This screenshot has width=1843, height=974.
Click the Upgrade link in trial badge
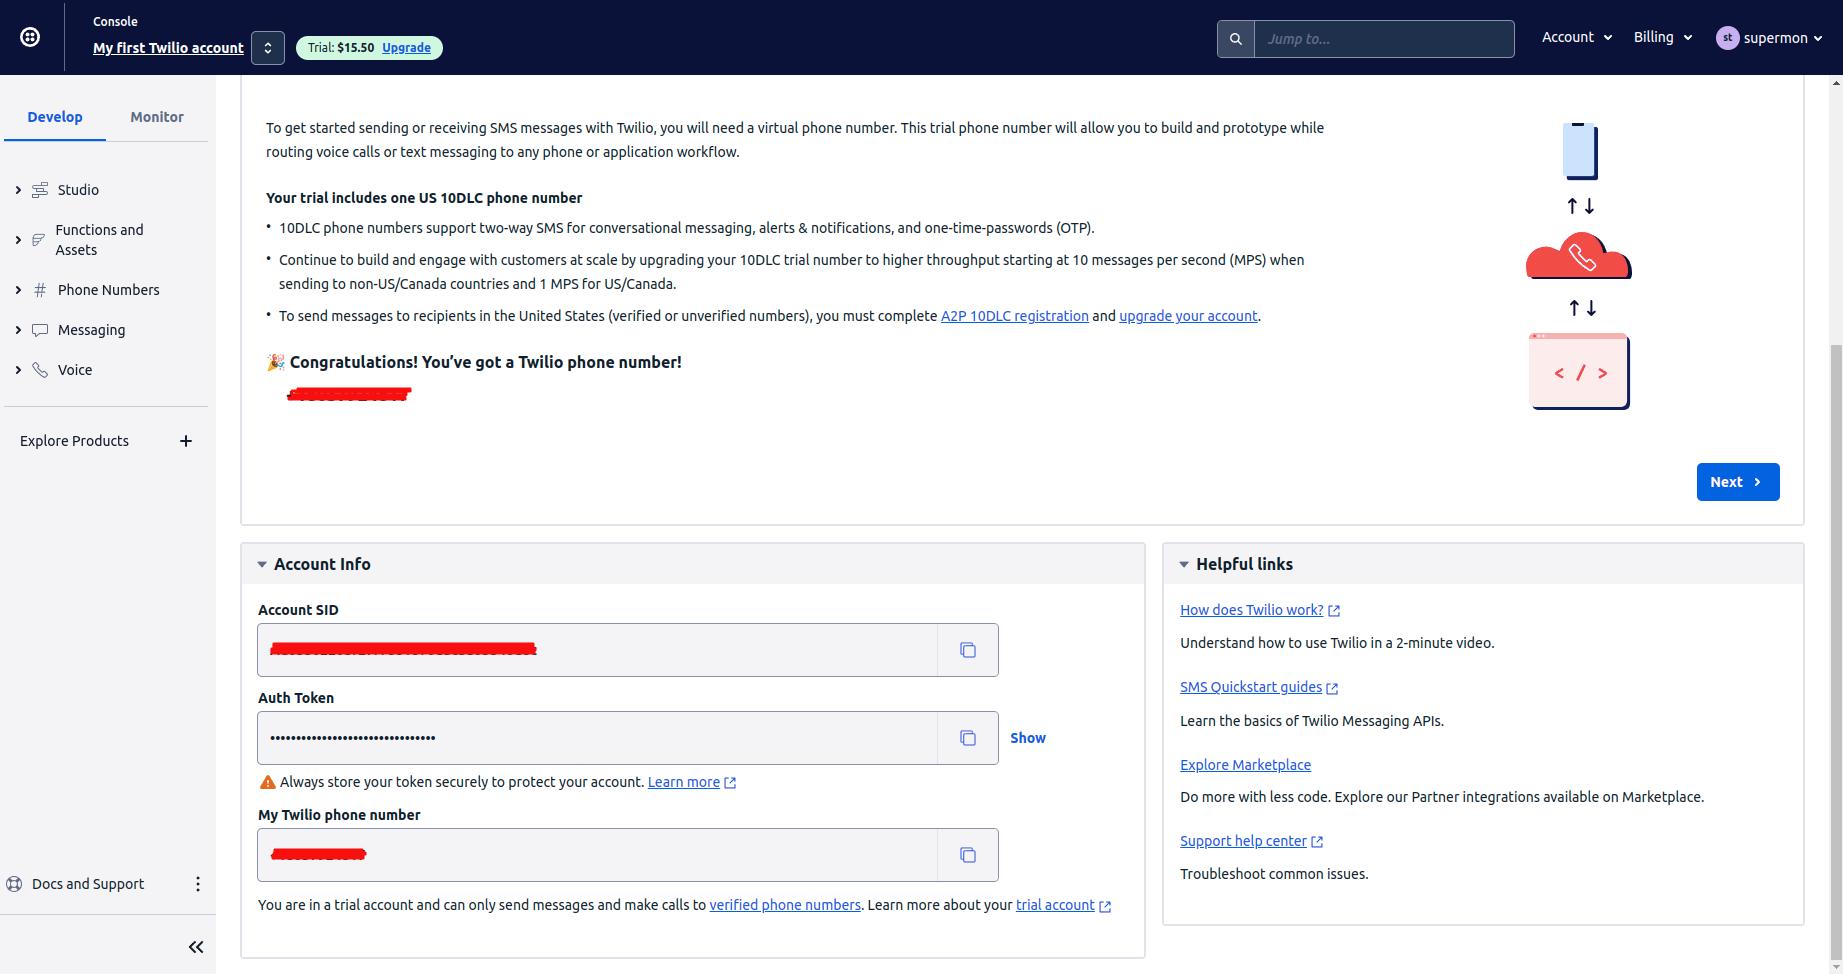[406, 48]
